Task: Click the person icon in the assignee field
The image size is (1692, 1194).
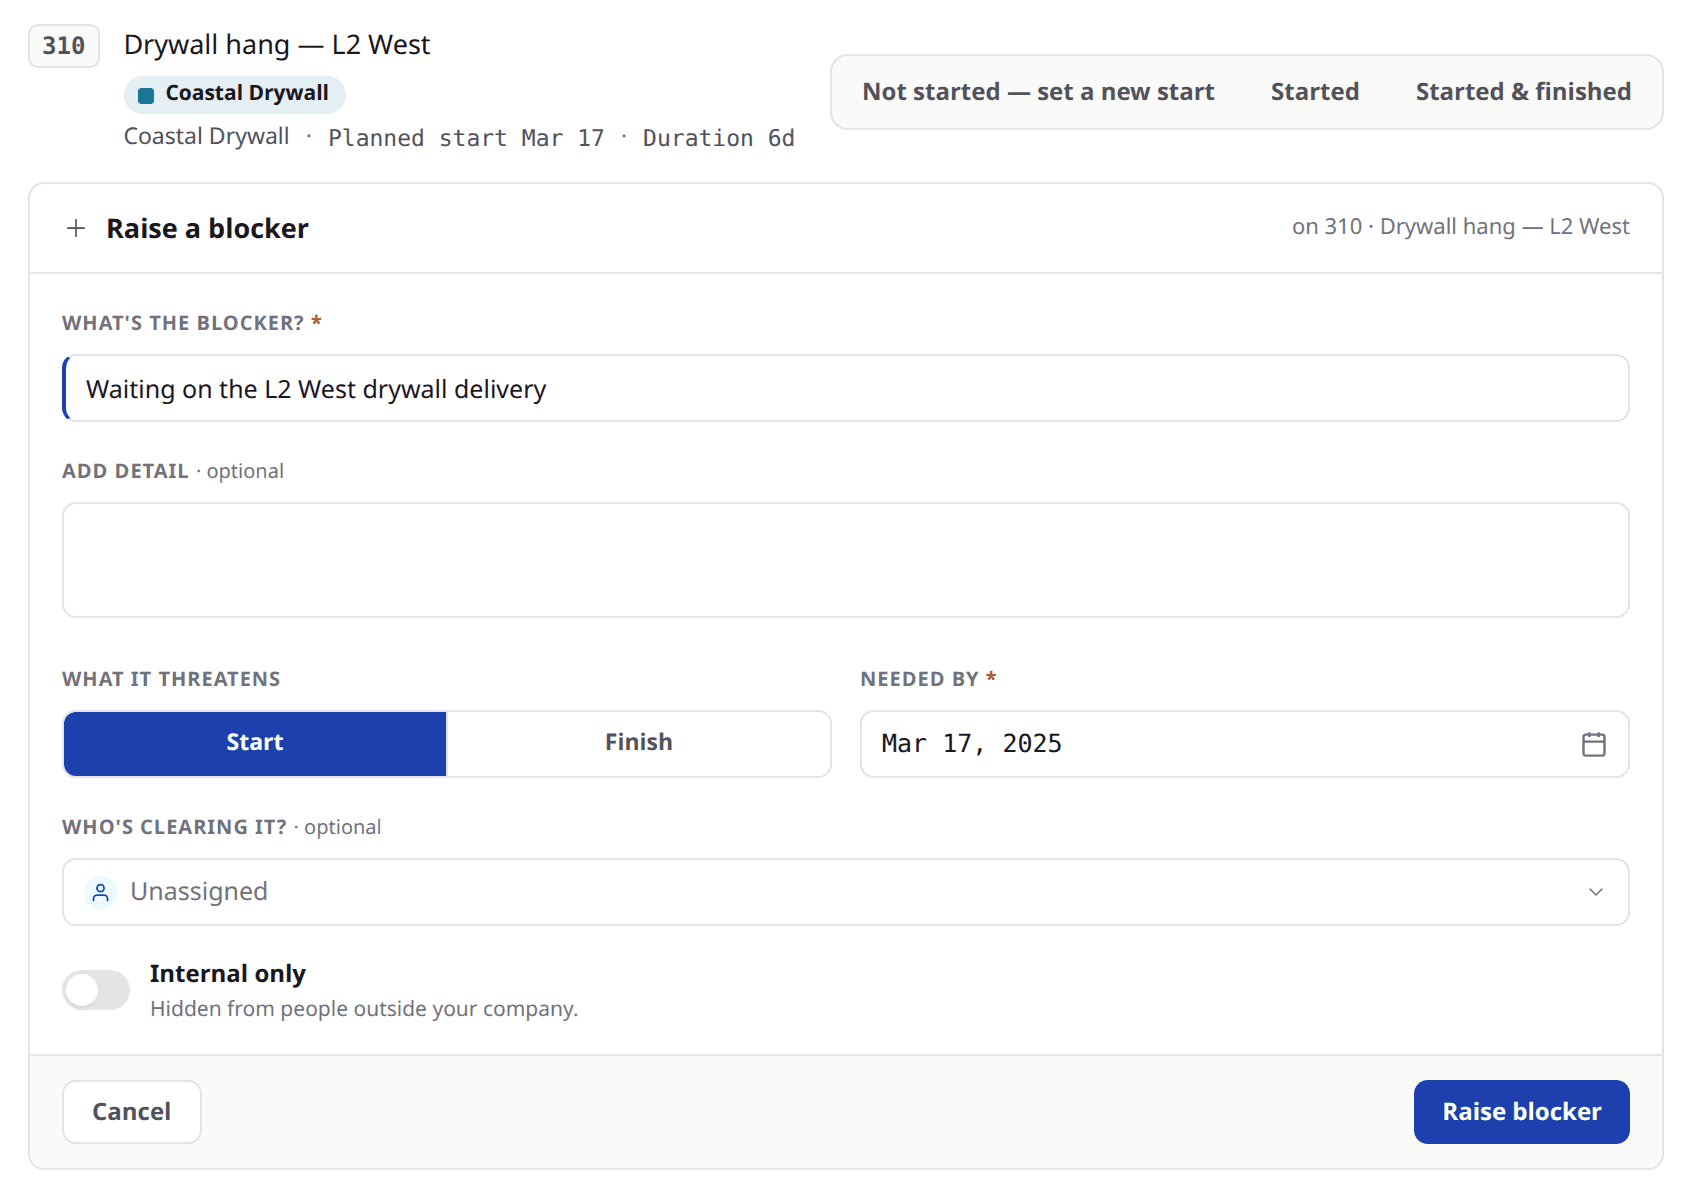Action: [x=100, y=892]
